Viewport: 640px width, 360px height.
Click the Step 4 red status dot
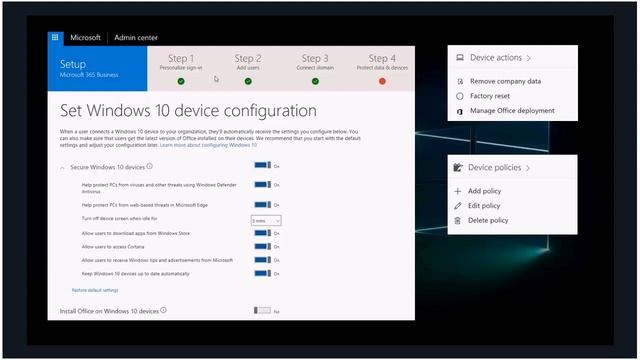point(382,81)
